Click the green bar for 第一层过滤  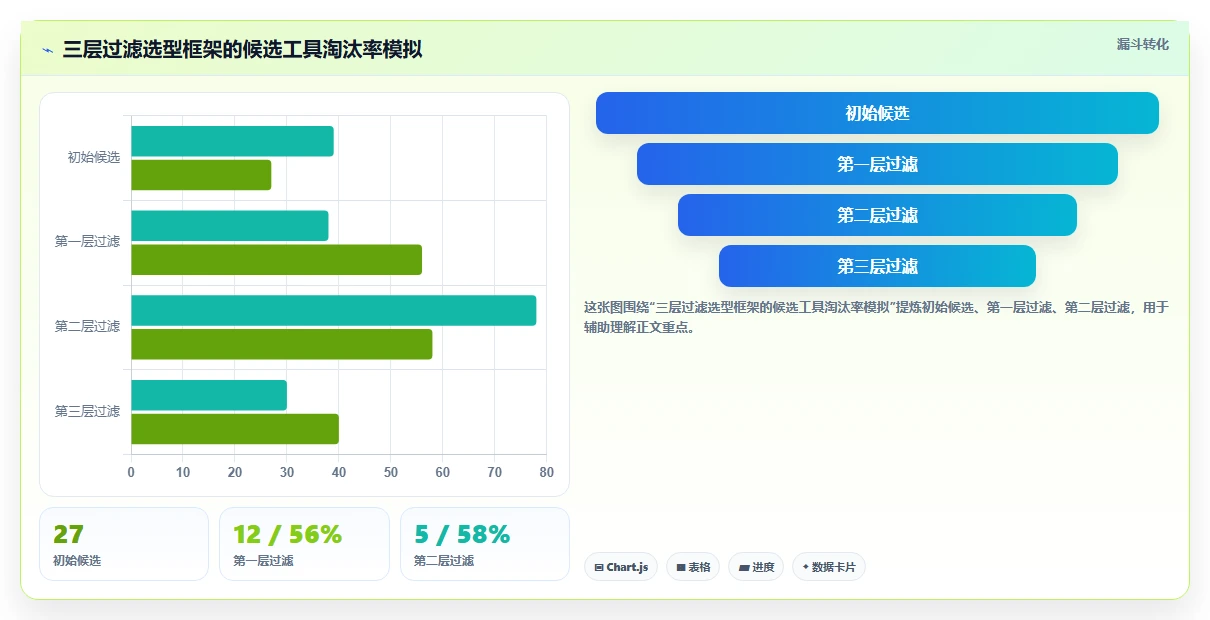pyautogui.click(x=276, y=260)
